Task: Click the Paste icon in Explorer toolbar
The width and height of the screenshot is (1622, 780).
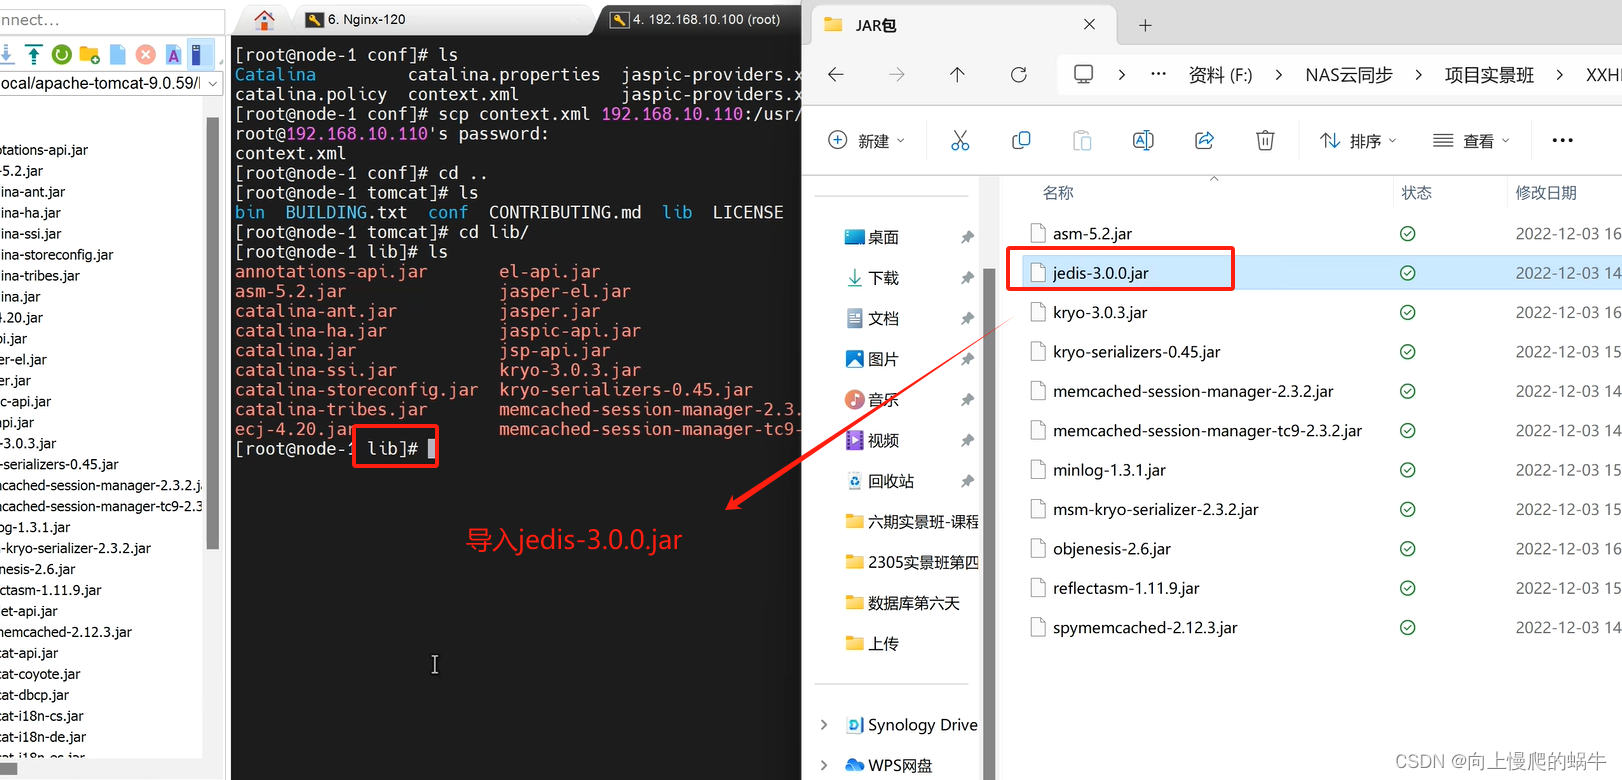Action: point(1082,141)
